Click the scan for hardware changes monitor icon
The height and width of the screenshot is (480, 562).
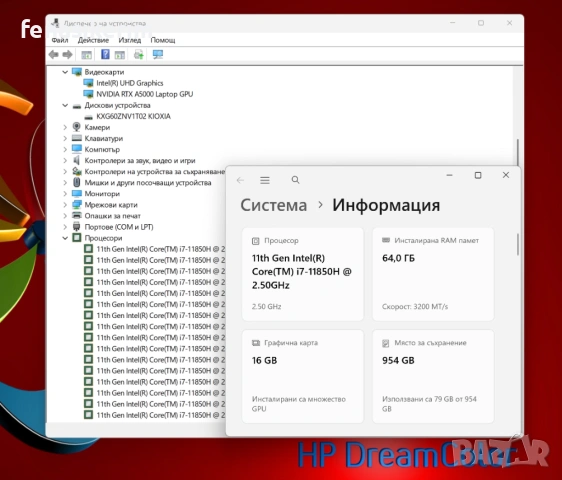[158, 54]
